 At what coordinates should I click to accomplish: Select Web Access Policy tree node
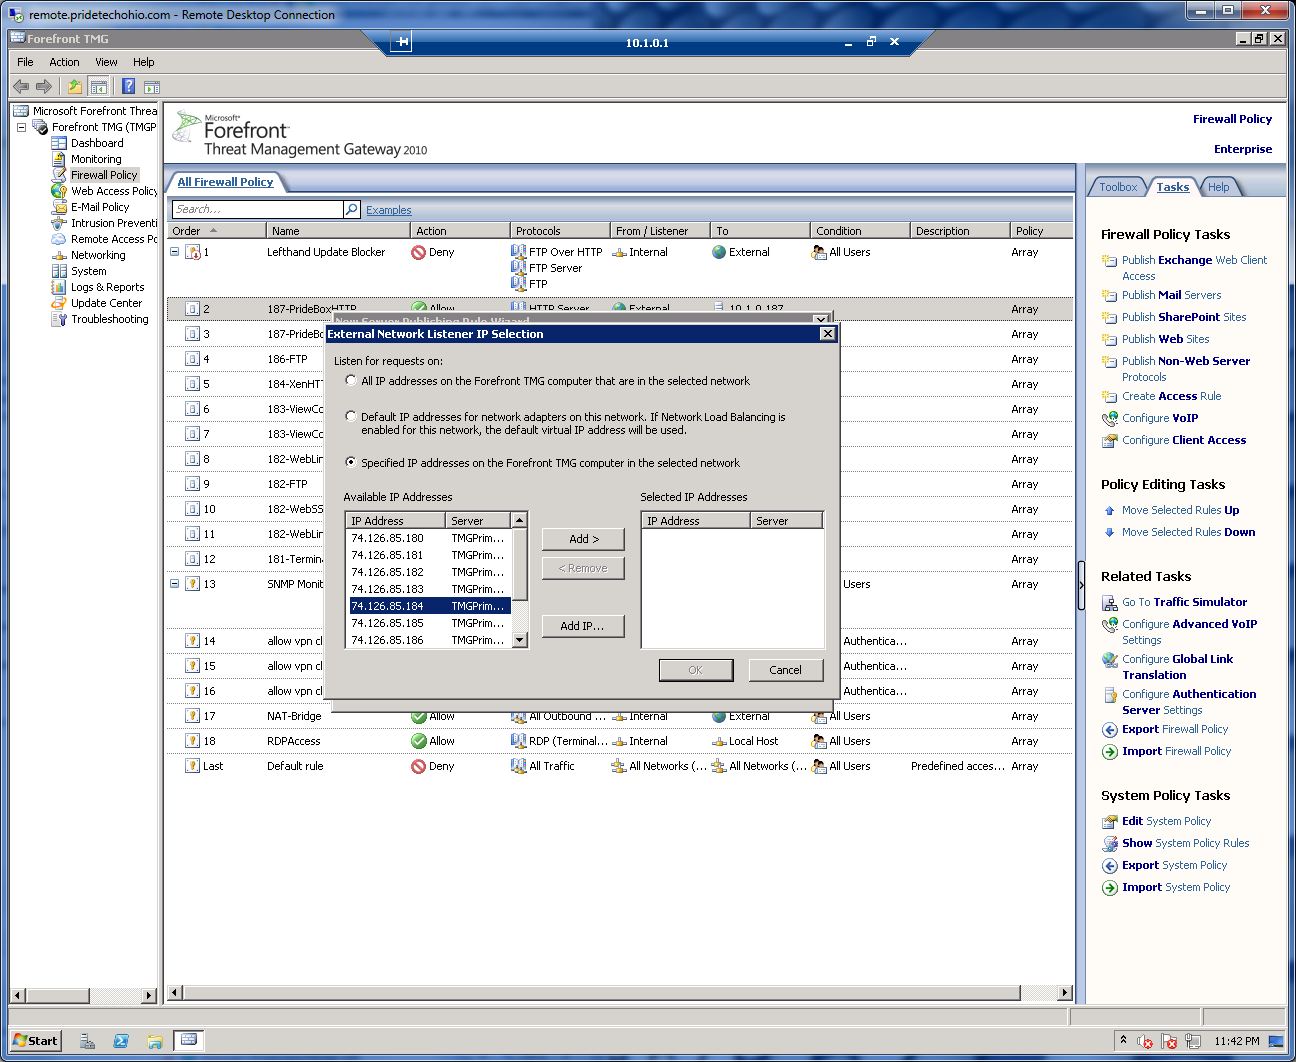(114, 191)
